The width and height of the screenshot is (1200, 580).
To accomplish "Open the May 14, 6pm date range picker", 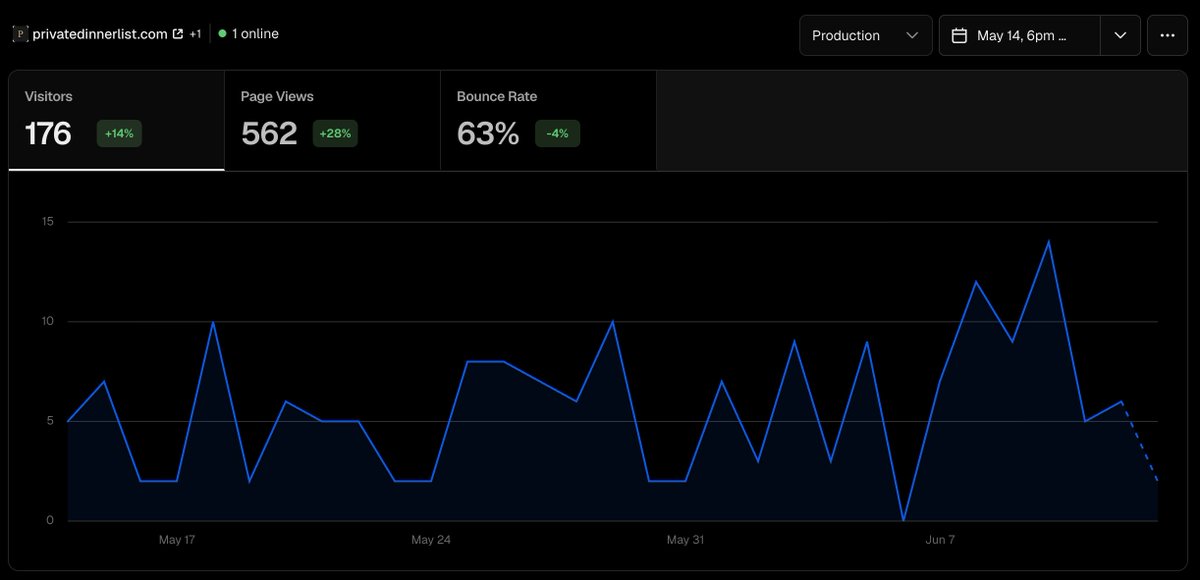I will 1020,35.
